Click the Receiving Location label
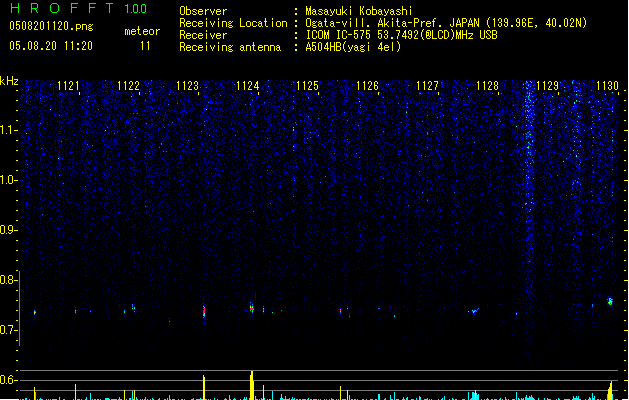629x400 pixels. point(233,23)
